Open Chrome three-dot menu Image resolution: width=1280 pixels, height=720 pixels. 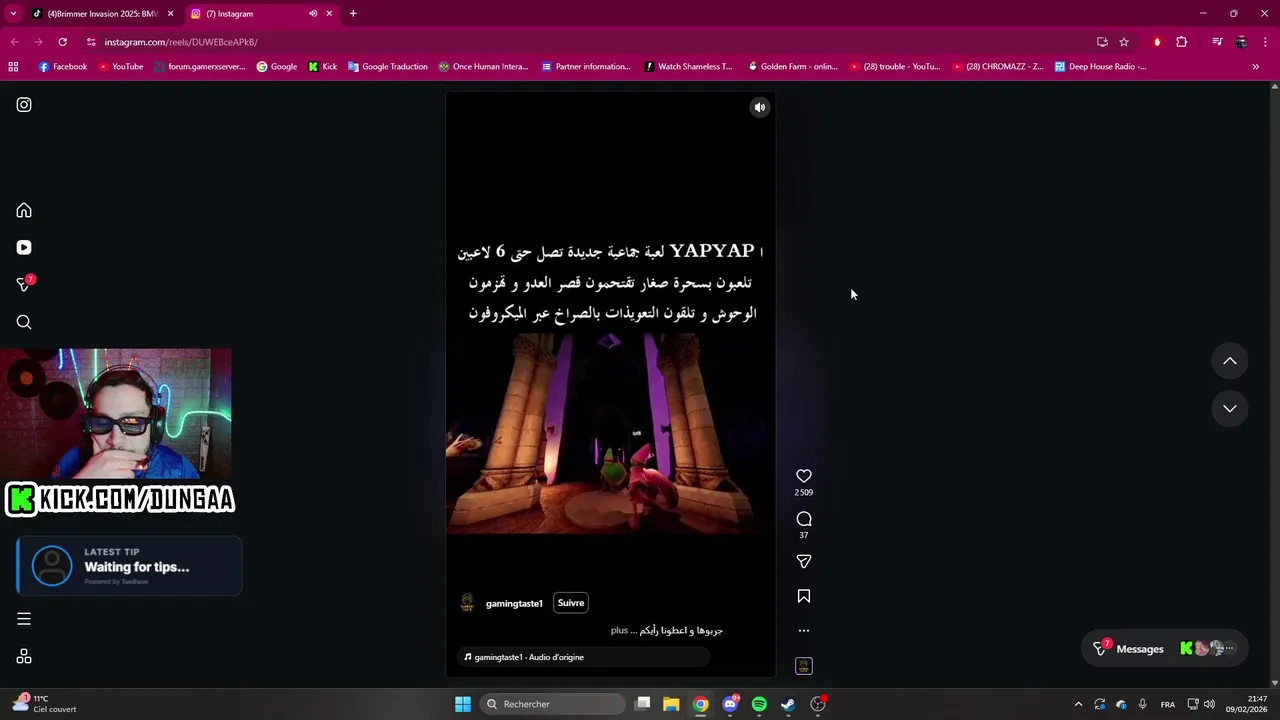coord(1266,42)
